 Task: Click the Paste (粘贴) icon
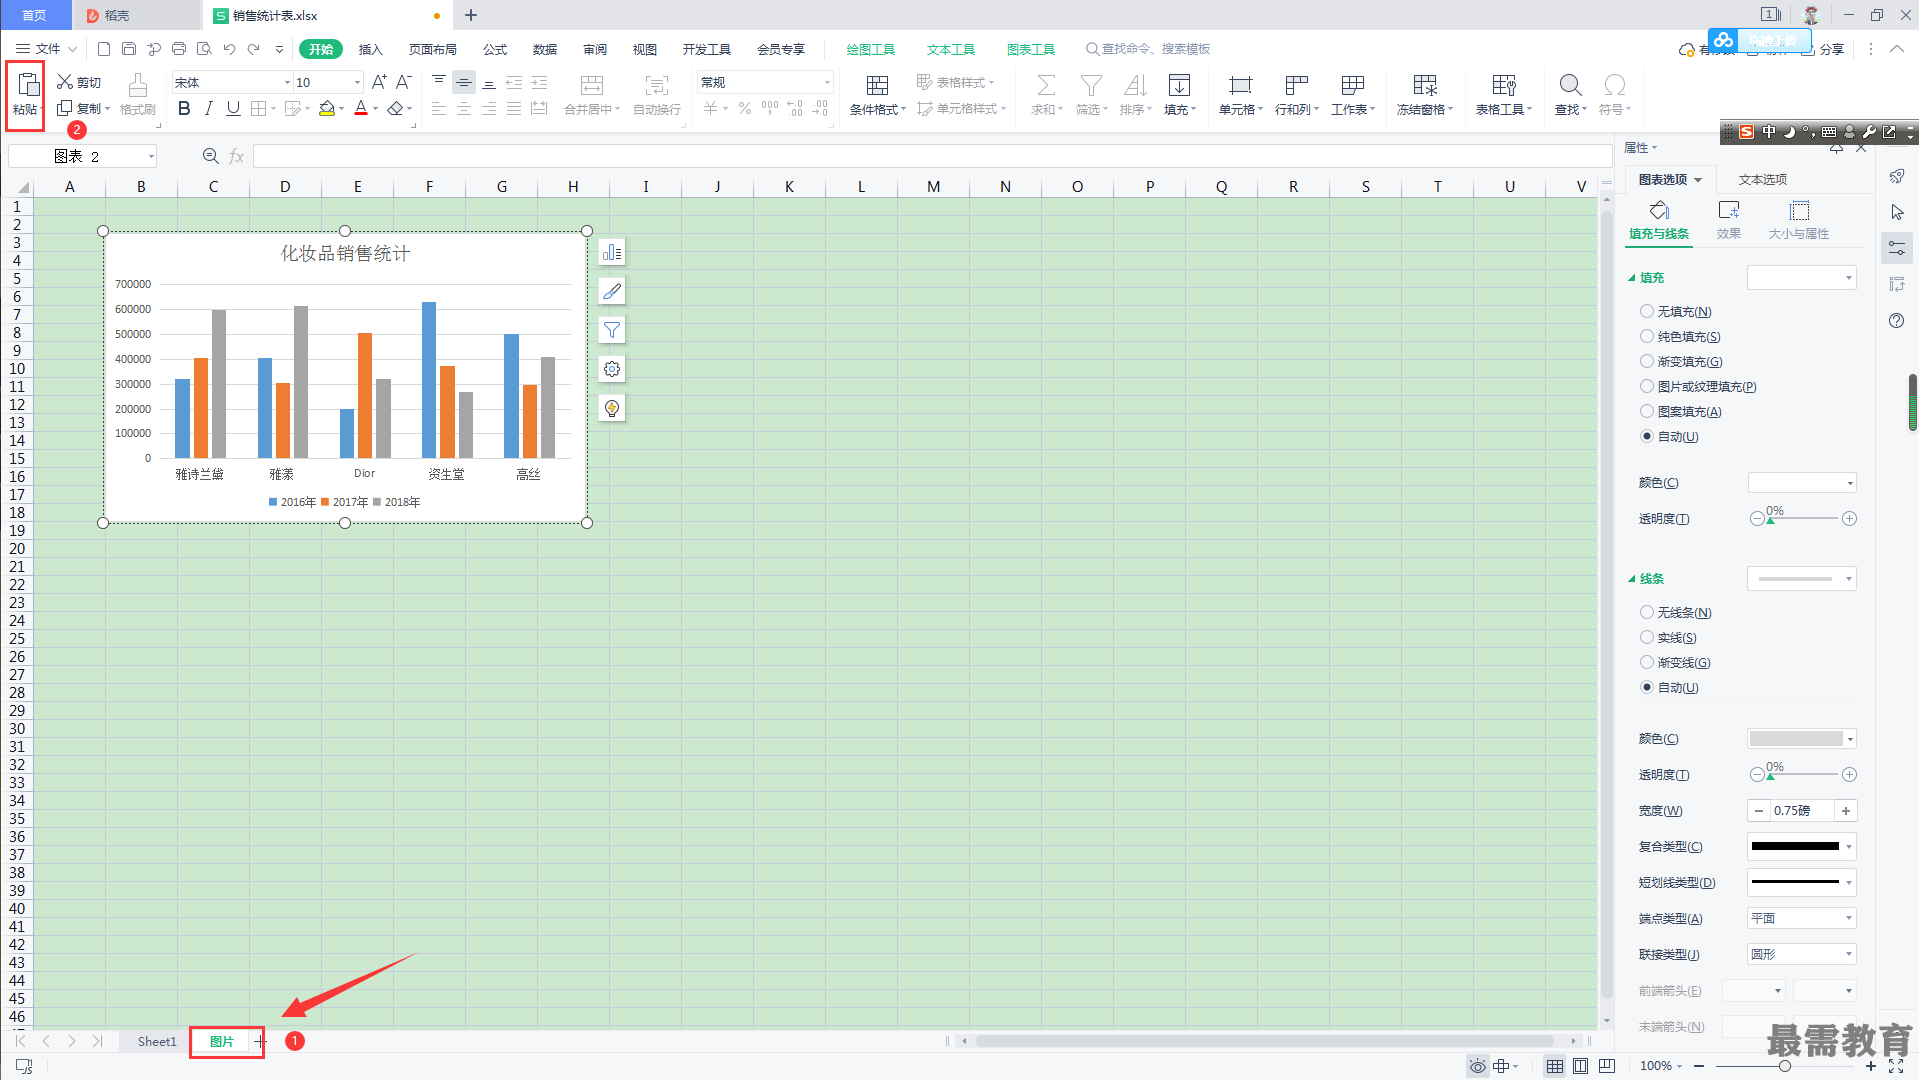coord(26,85)
